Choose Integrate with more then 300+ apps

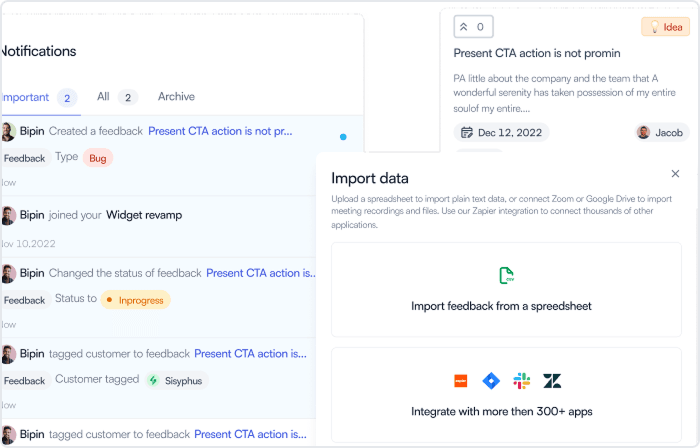tap(506, 394)
